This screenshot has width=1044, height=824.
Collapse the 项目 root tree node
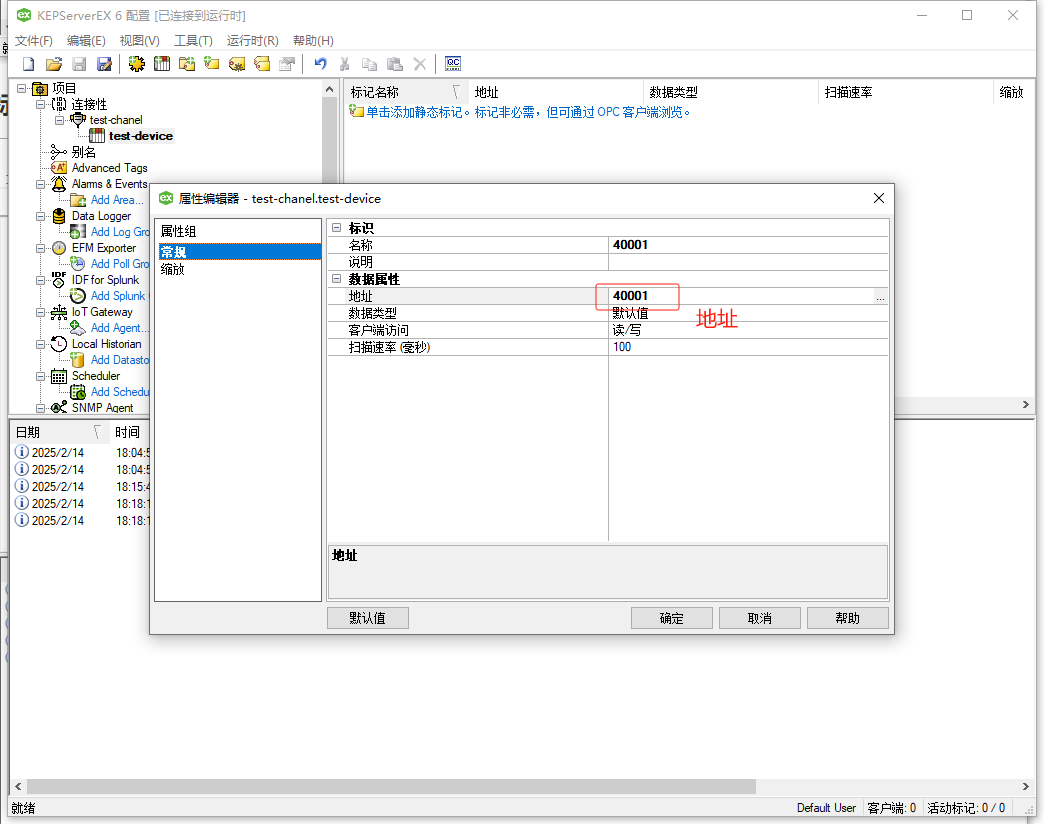coord(22,88)
